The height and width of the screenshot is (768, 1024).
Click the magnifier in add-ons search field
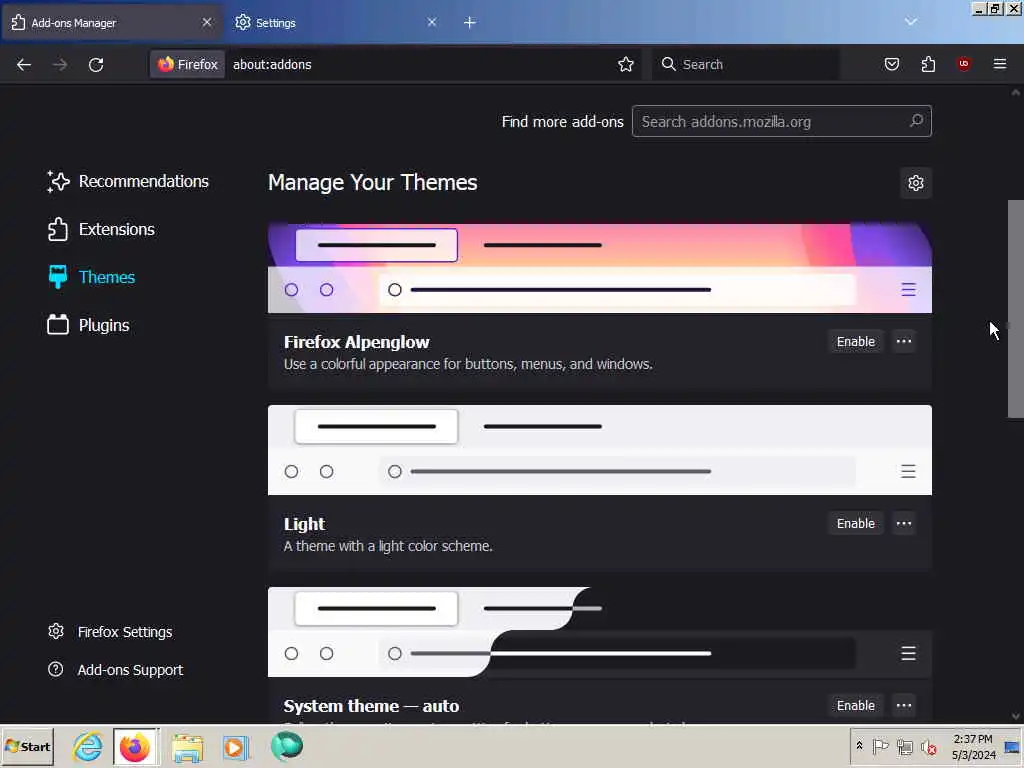coord(916,120)
